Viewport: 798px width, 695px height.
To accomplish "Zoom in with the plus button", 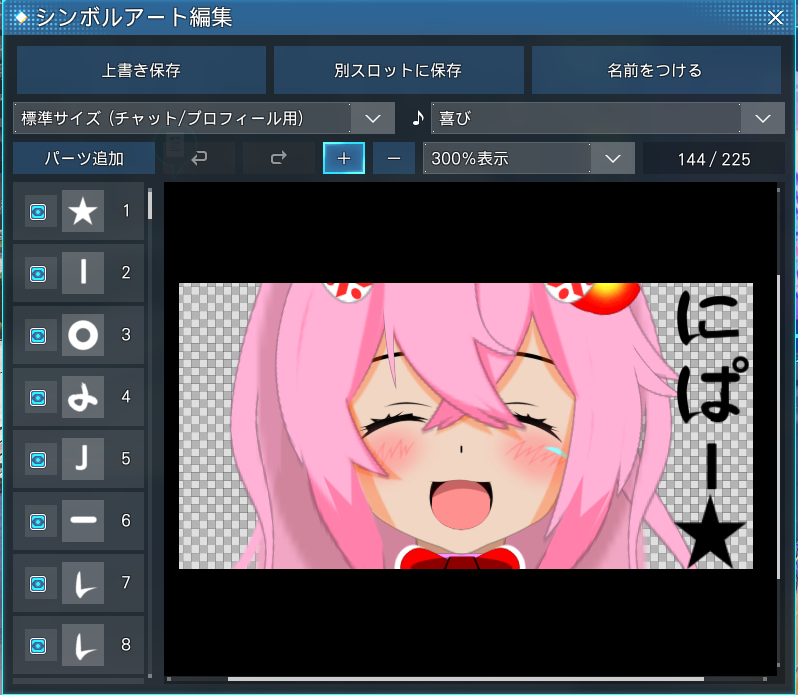I will click(x=344, y=158).
